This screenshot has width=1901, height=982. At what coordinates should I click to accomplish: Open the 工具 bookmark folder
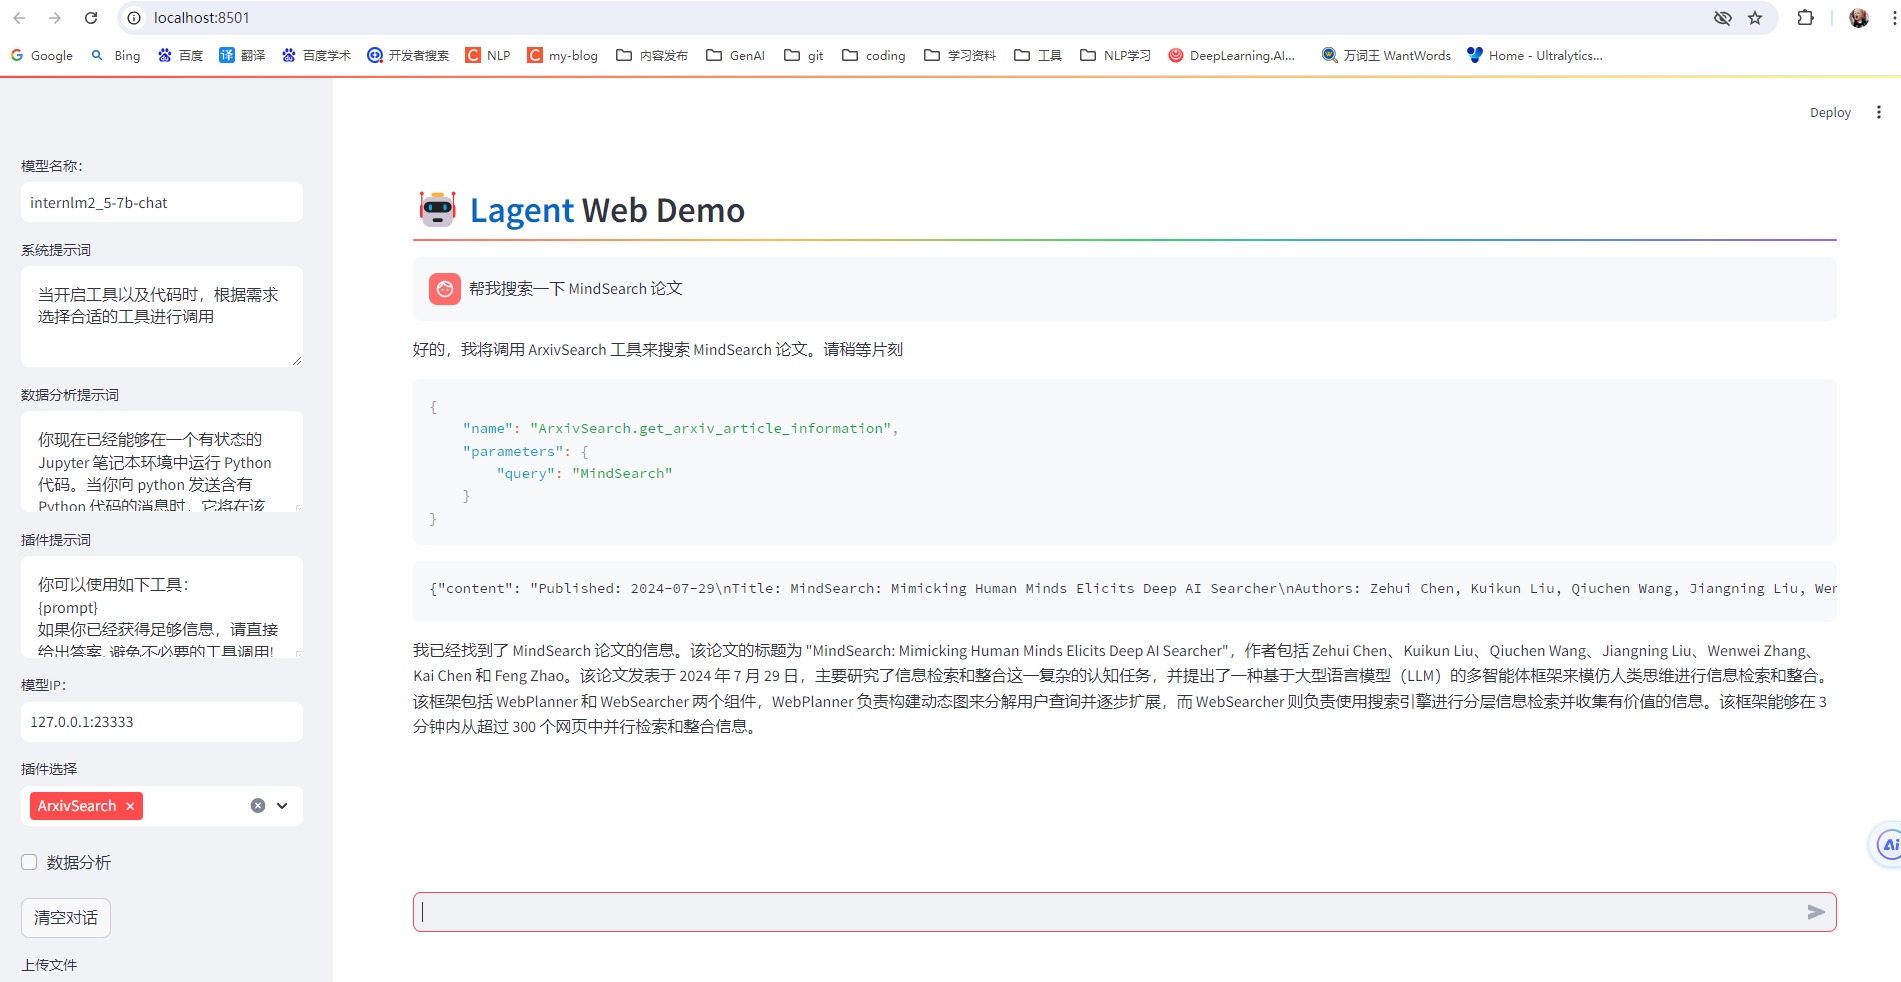pyautogui.click(x=1038, y=56)
